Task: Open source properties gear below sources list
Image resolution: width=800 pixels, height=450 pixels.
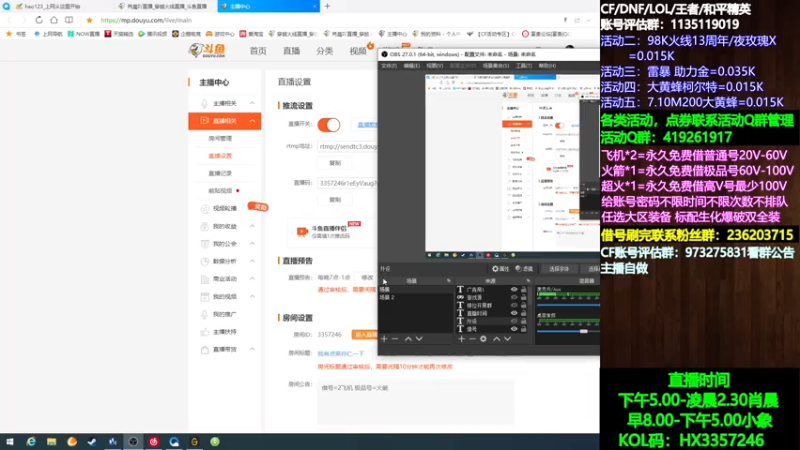Action: tap(483, 339)
